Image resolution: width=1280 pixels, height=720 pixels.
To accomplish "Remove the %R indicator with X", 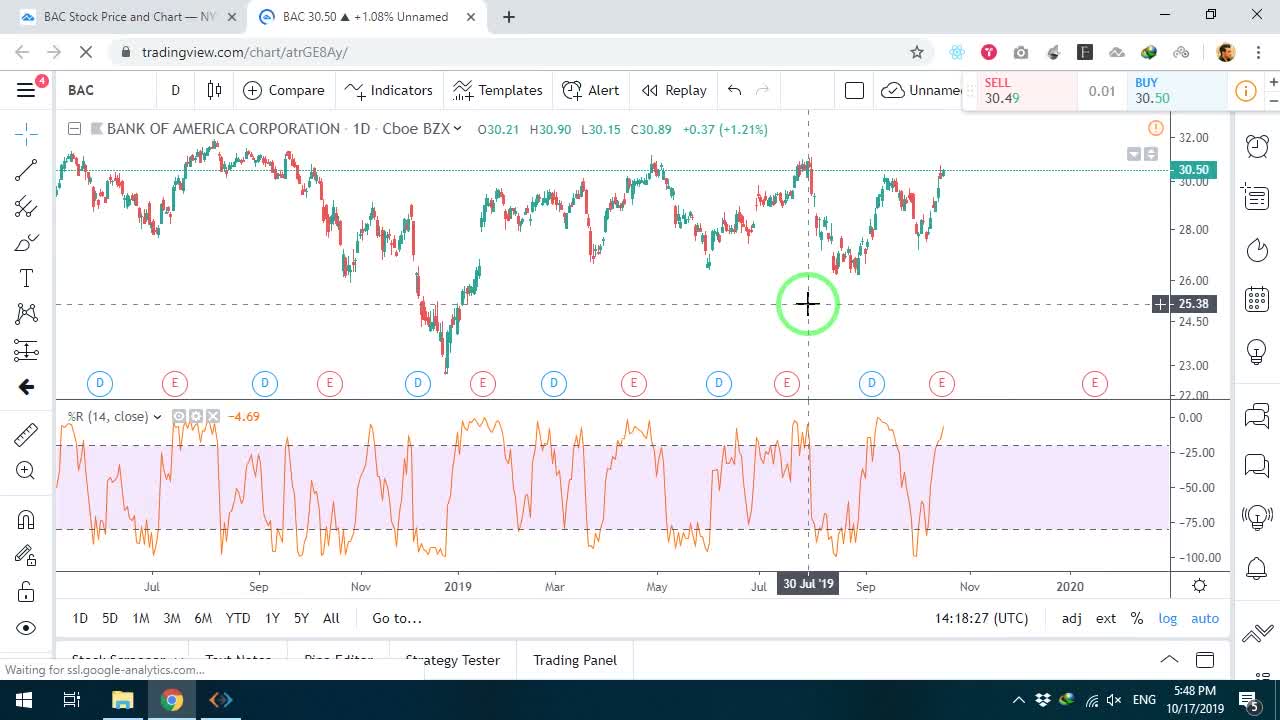I will (x=213, y=417).
